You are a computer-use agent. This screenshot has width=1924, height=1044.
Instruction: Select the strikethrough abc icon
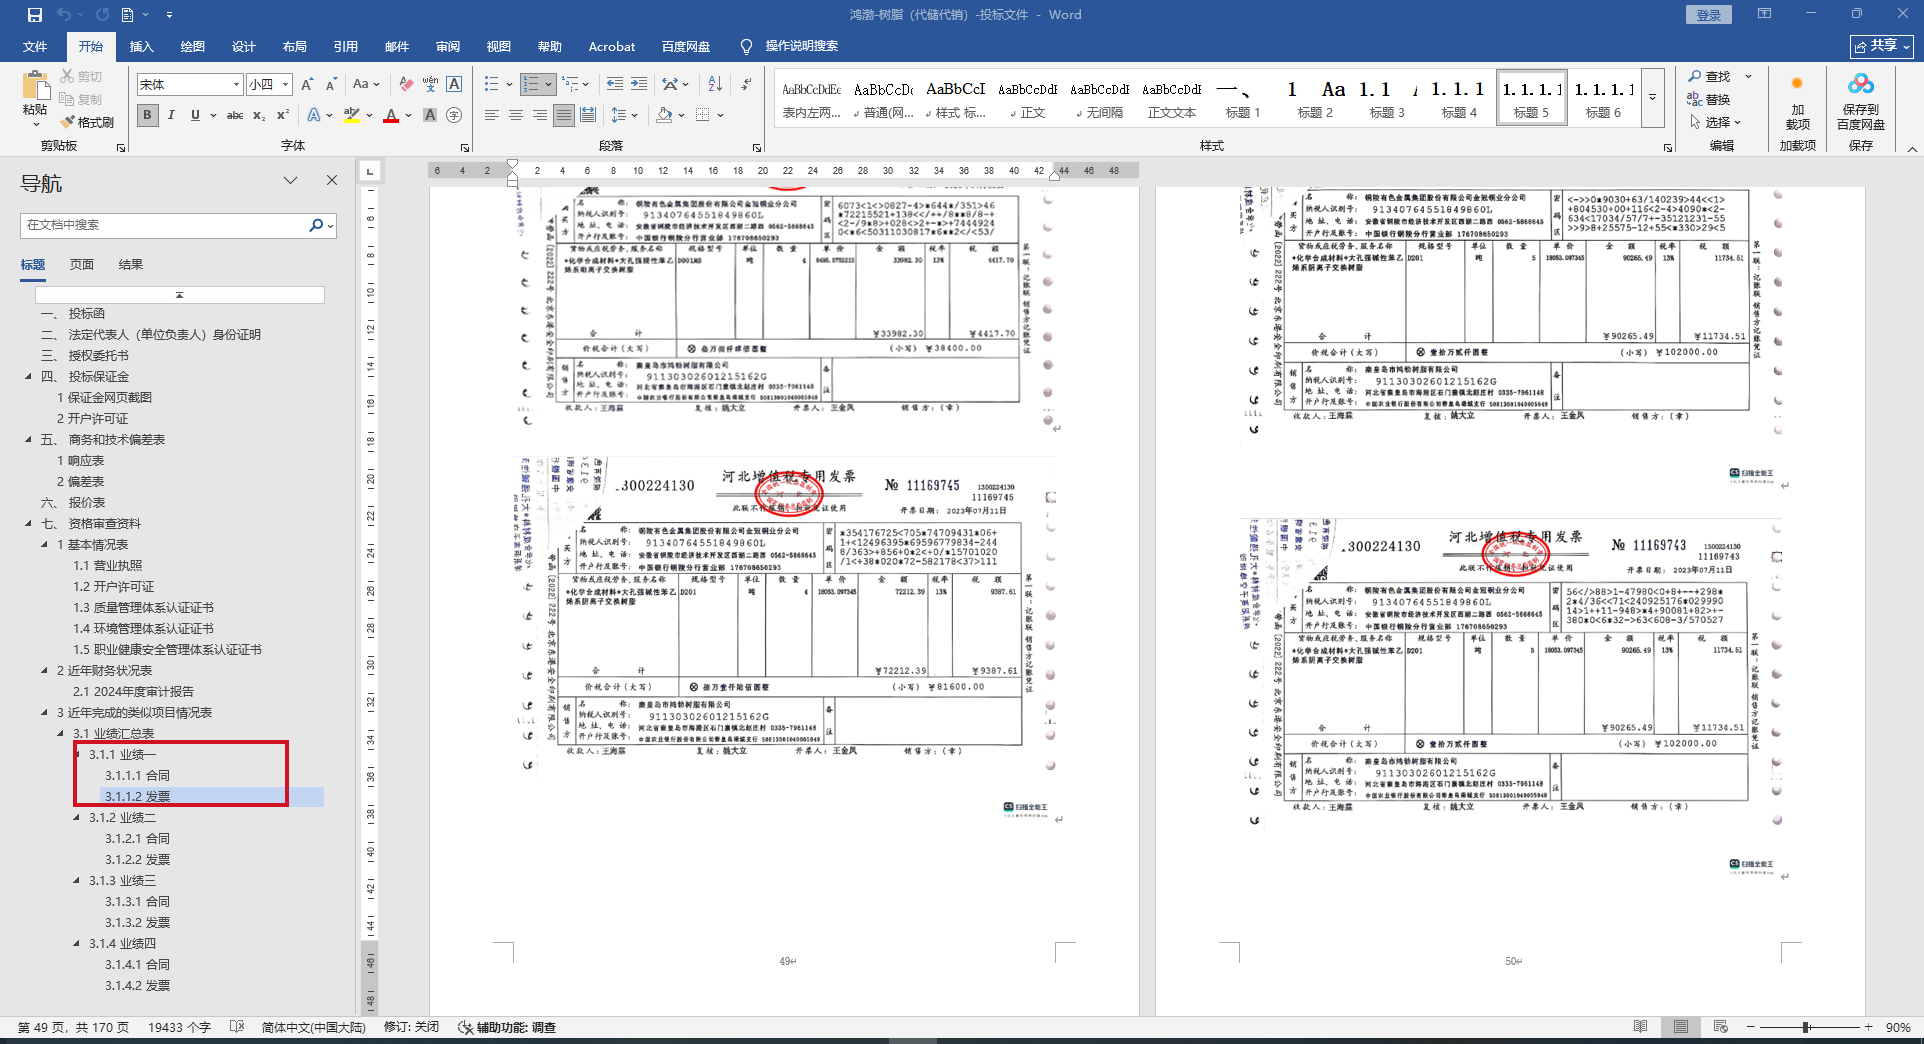(x=235, y=116)
